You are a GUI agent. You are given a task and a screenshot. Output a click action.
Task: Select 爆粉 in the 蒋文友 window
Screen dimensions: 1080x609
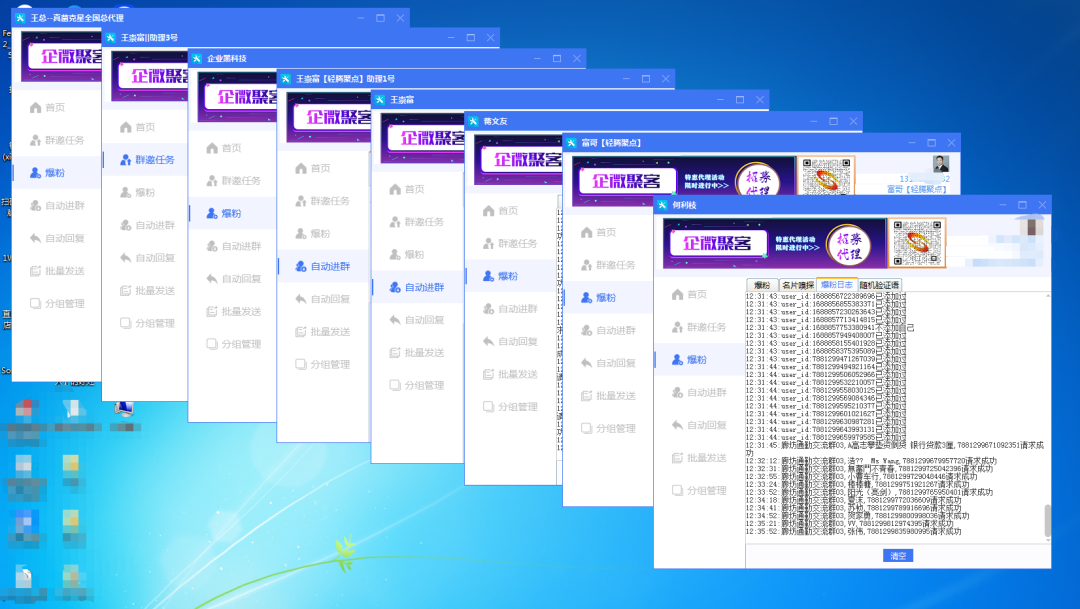pos(500,276)
